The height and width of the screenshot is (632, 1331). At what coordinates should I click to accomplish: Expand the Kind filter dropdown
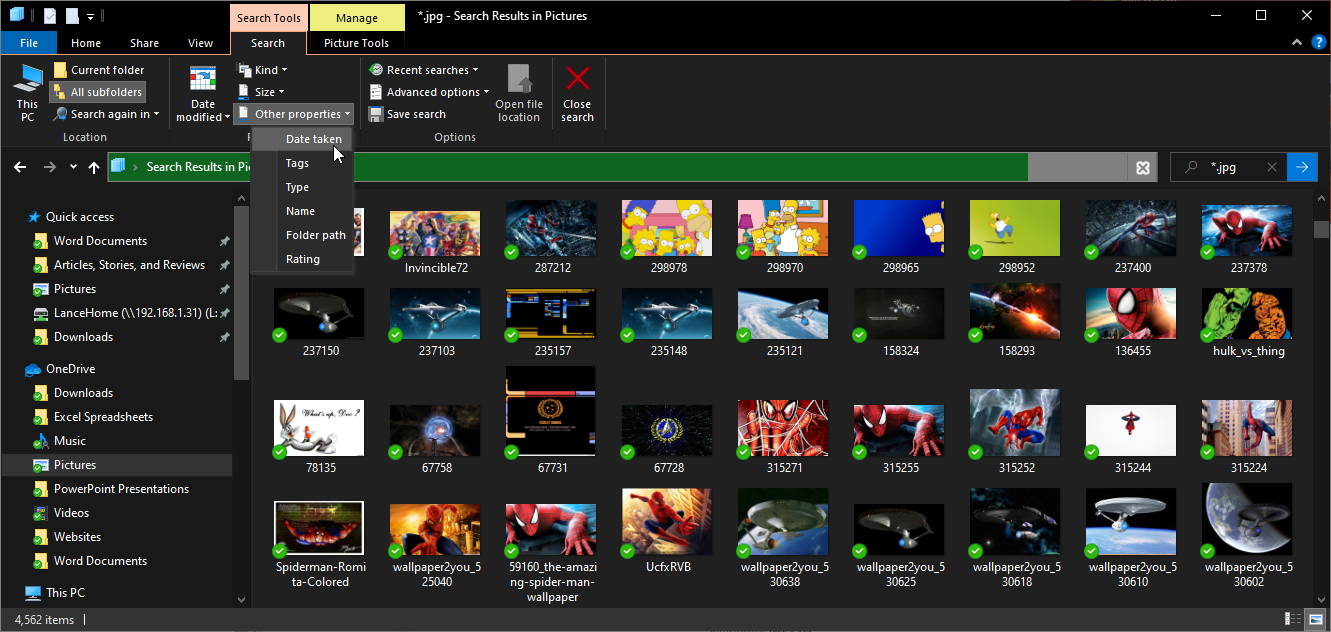coord(262,70)
